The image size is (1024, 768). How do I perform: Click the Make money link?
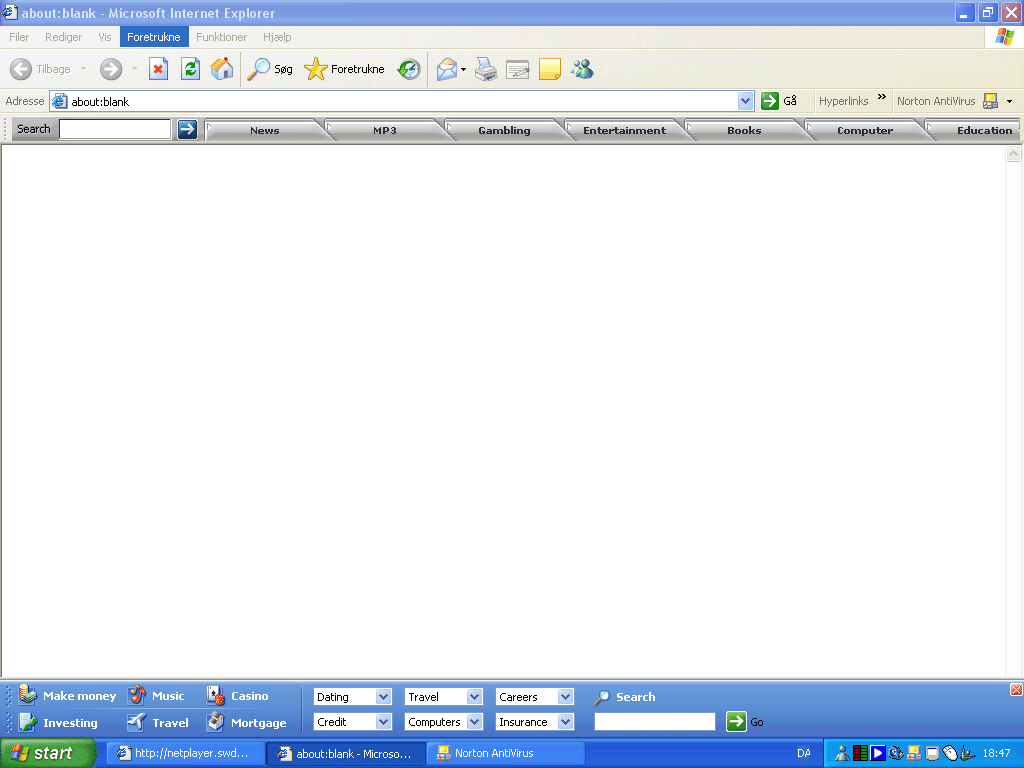click(79, 696)
